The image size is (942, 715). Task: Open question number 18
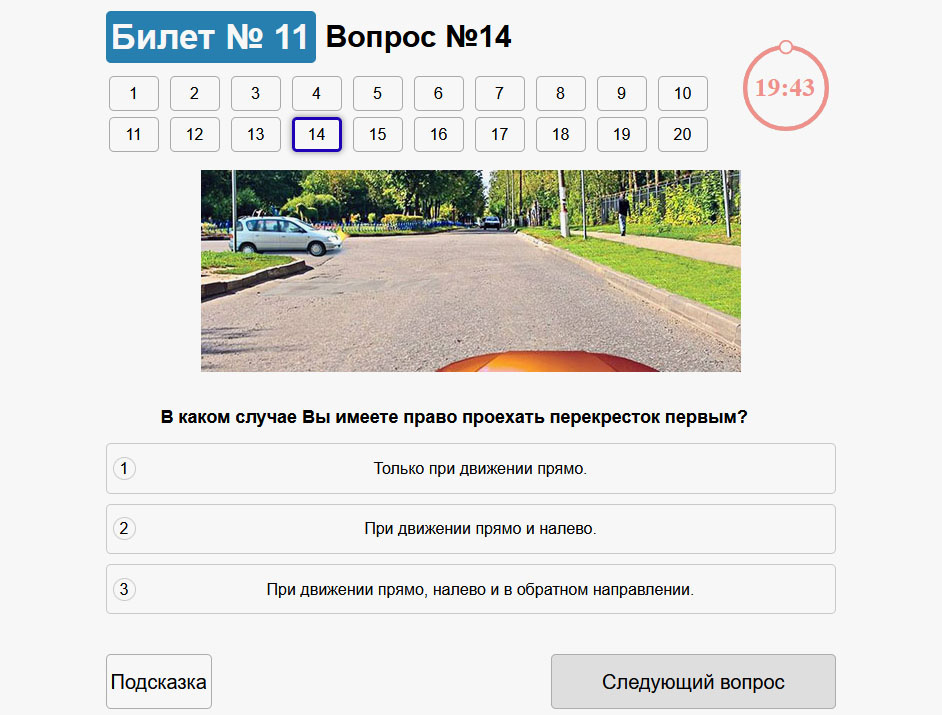coord(560,135)
